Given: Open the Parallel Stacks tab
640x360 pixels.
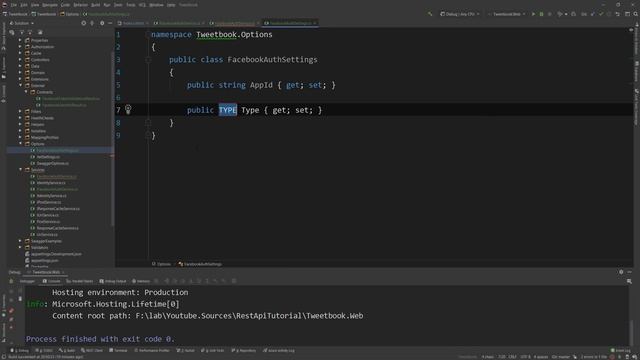Looking at the screenshot, I should tap(80, 281).
